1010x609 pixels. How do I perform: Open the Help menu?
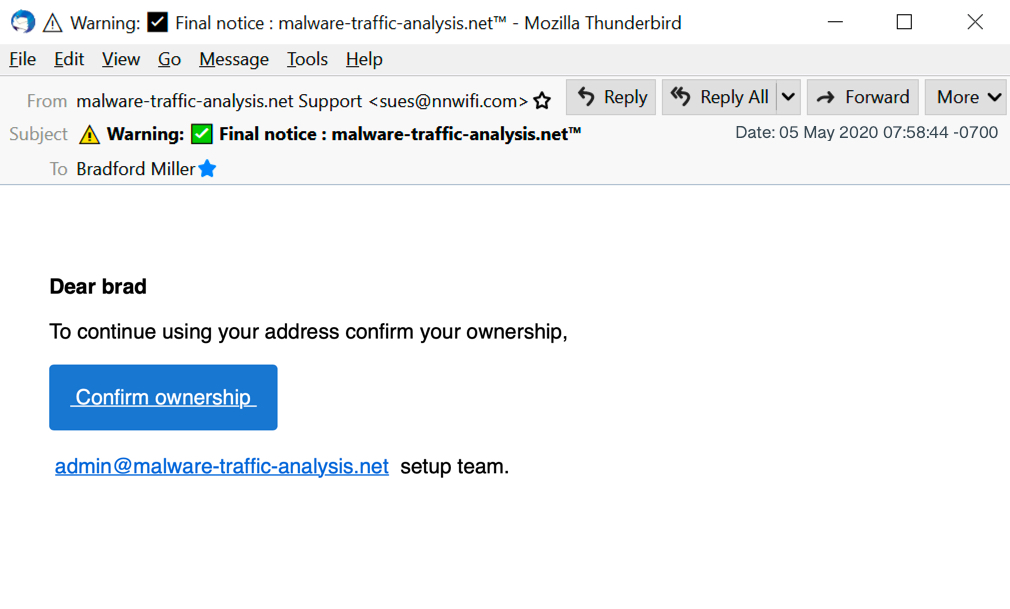[x=364, y=60]
